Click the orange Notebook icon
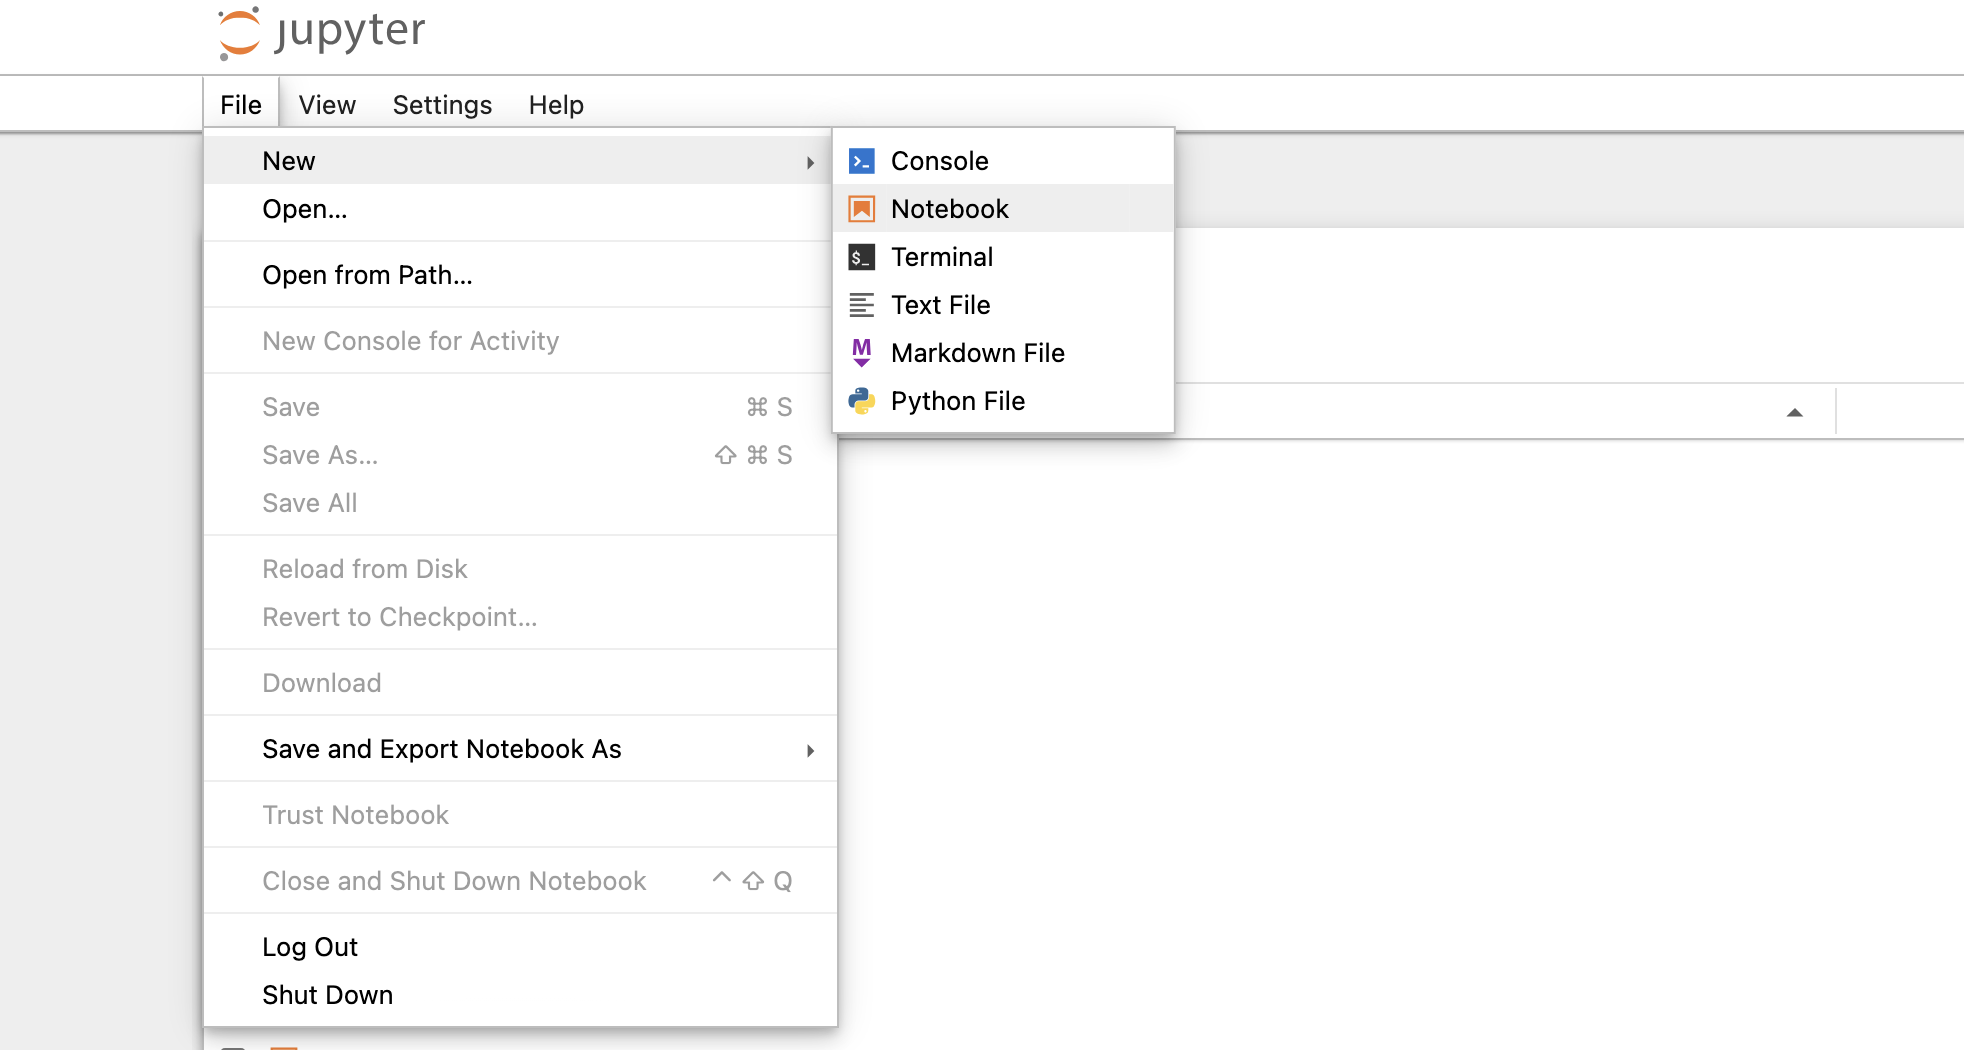The height and width of the screenshot is (1050, 1964). tap(861, 209)
